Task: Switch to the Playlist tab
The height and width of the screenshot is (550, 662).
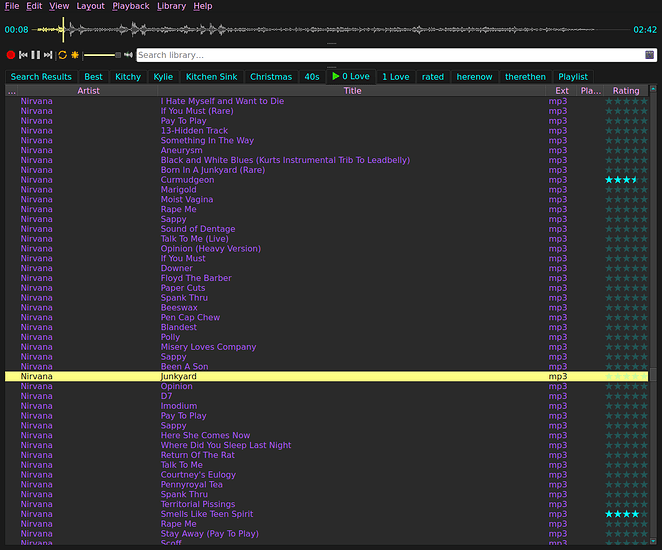Action: point(573,77)
